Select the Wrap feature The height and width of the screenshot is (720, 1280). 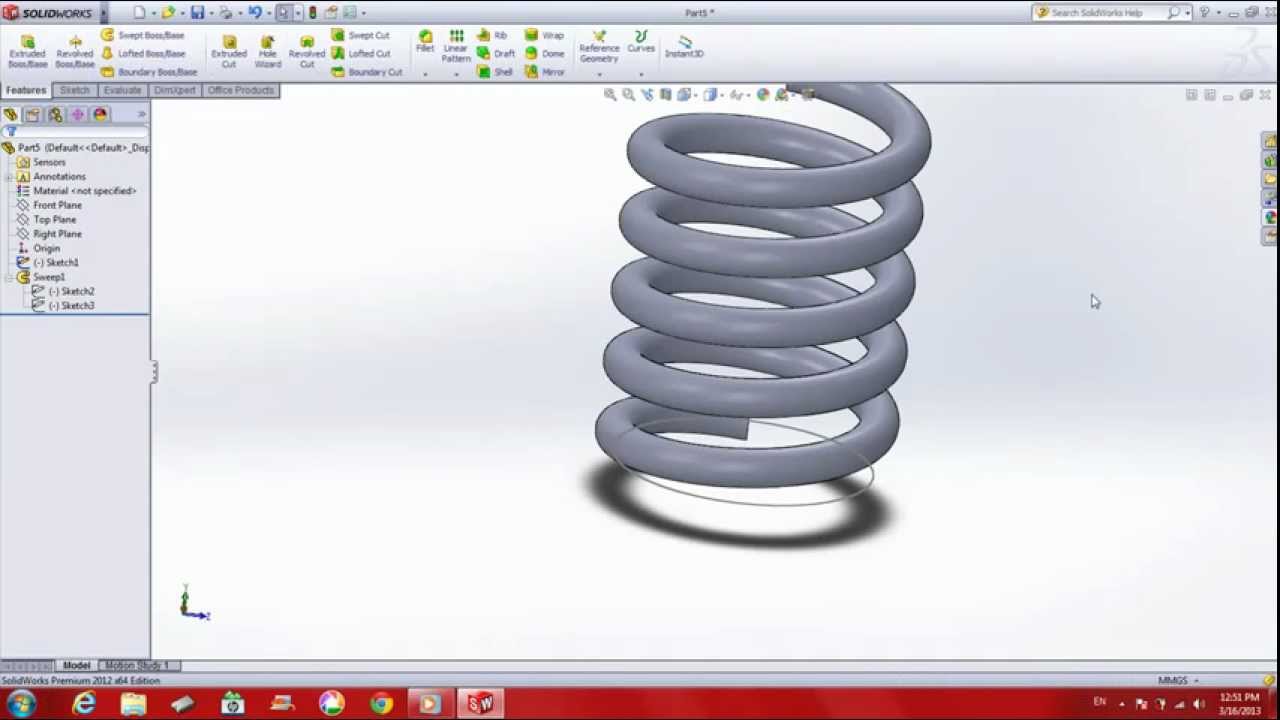point(545,35)
